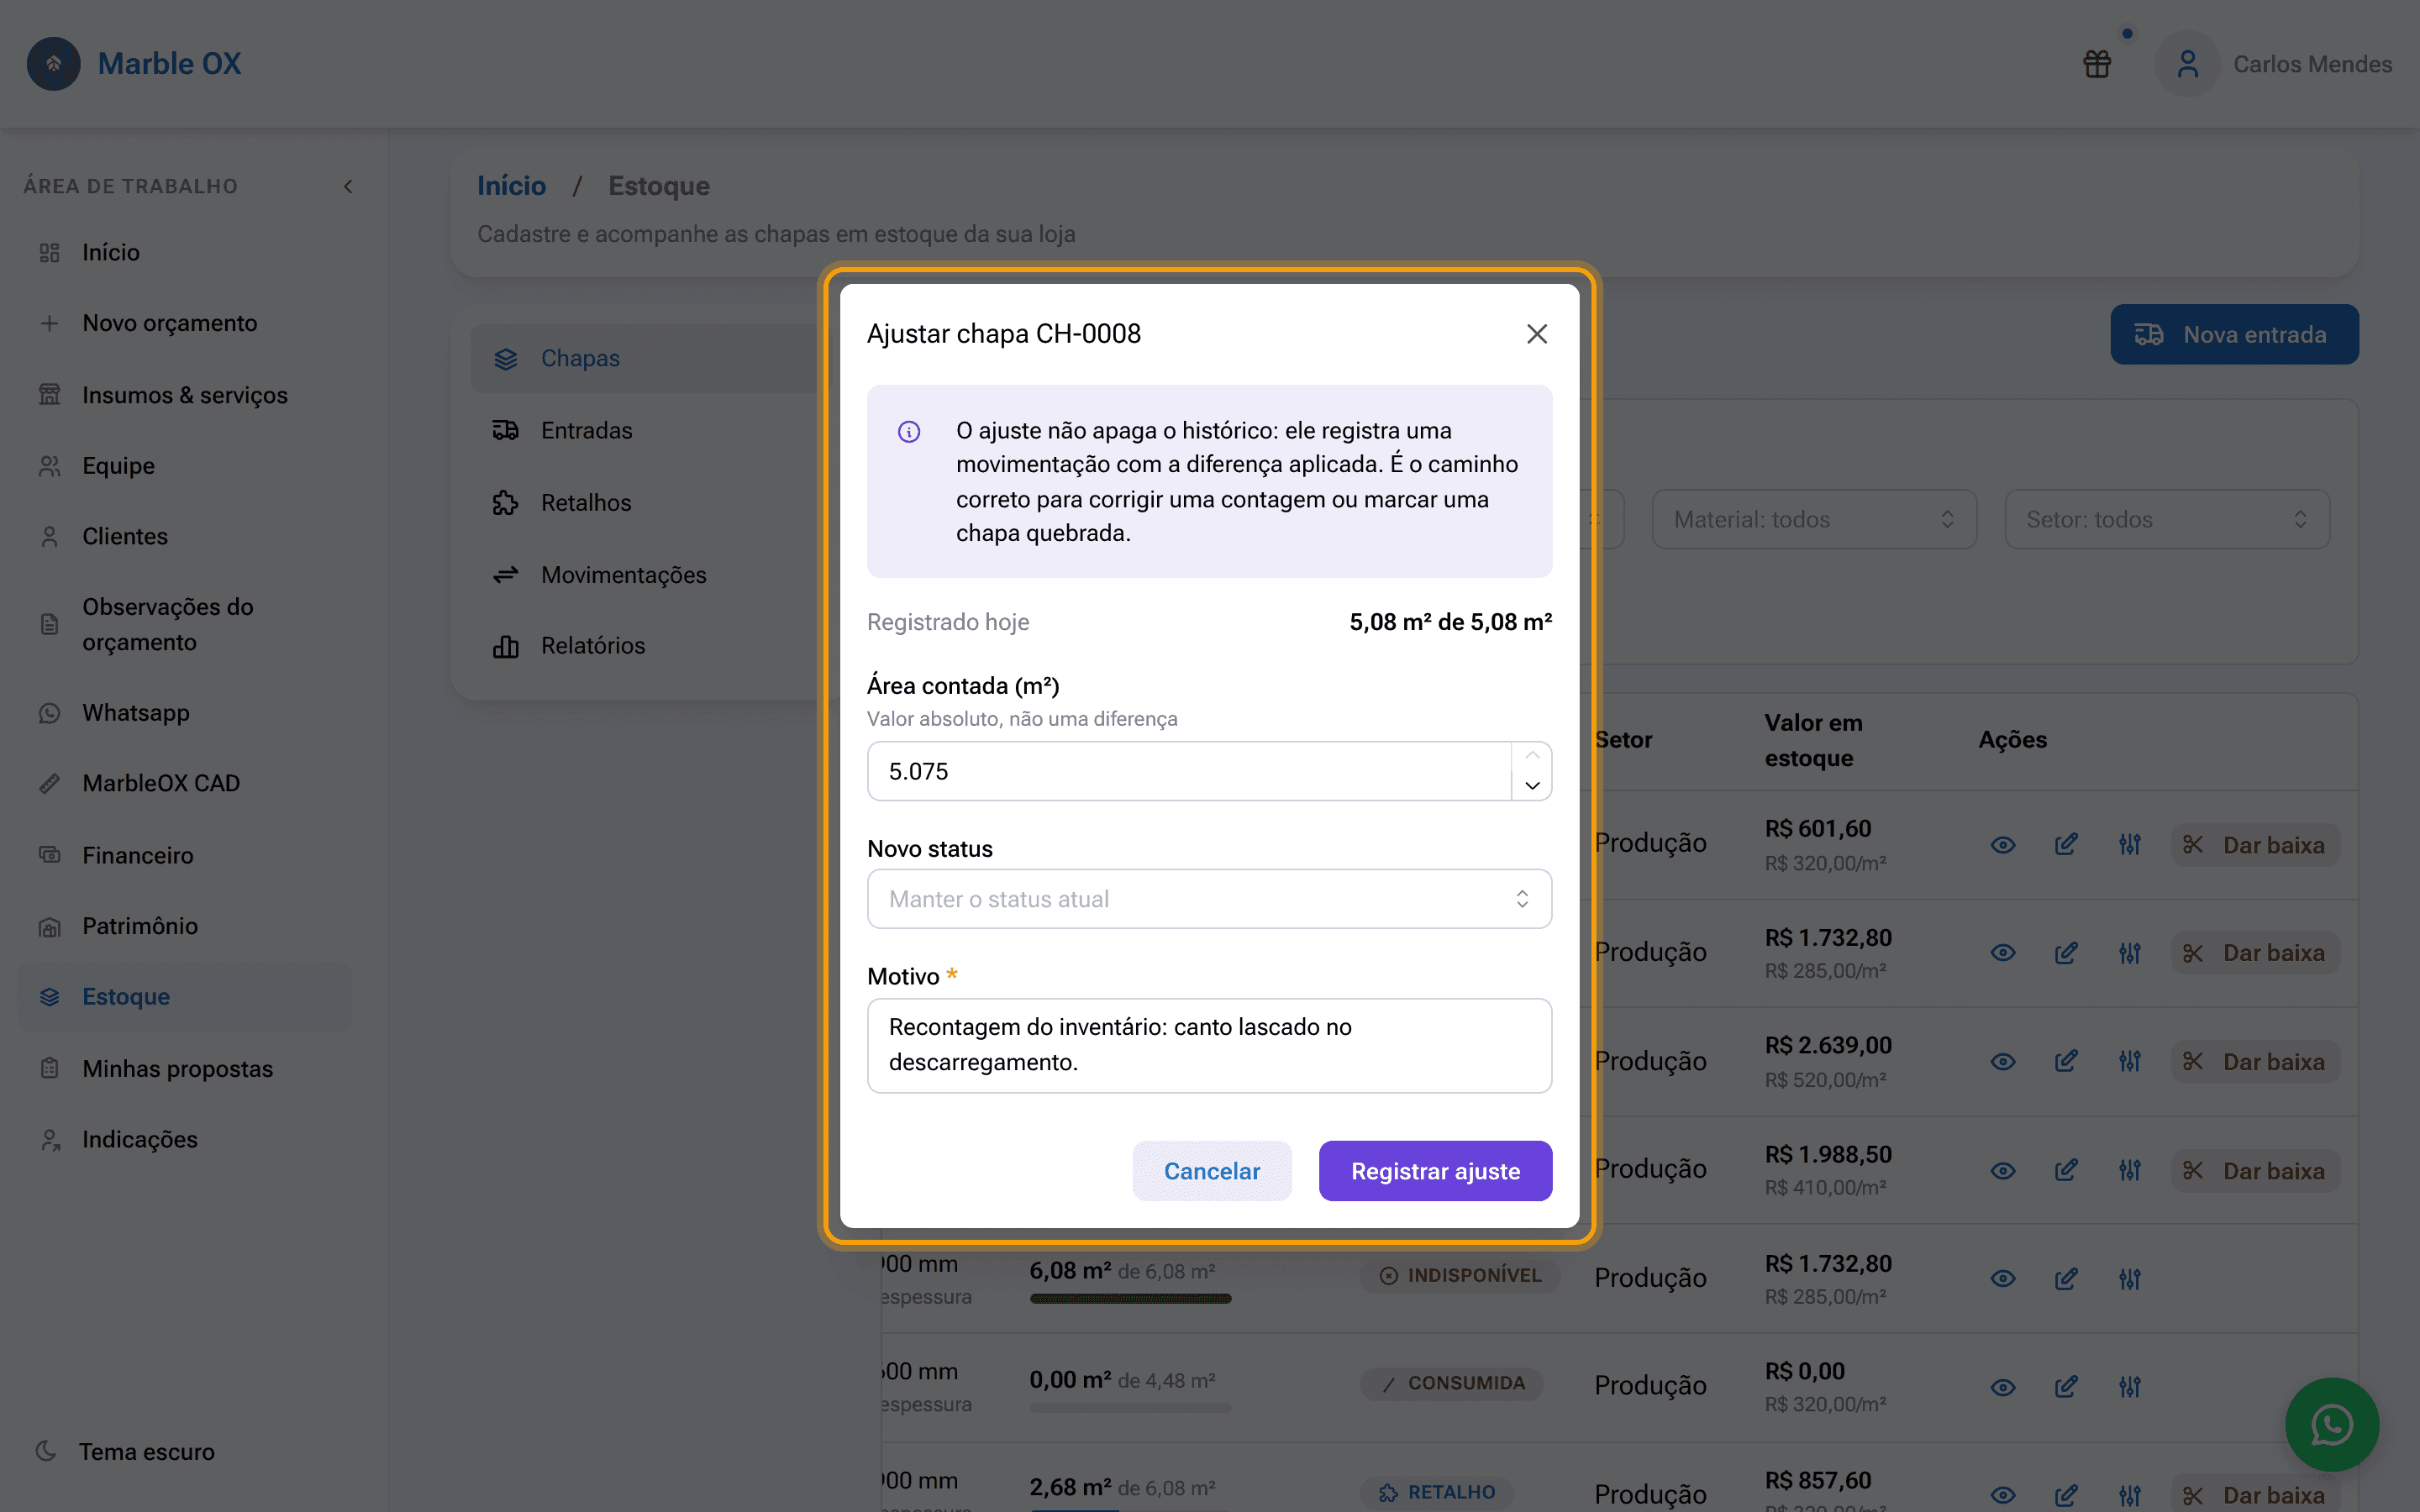View details for the R$ 1.988,50 row
The width and height of the screenshot is (2420, 1512).
tap(2002, 1171)
